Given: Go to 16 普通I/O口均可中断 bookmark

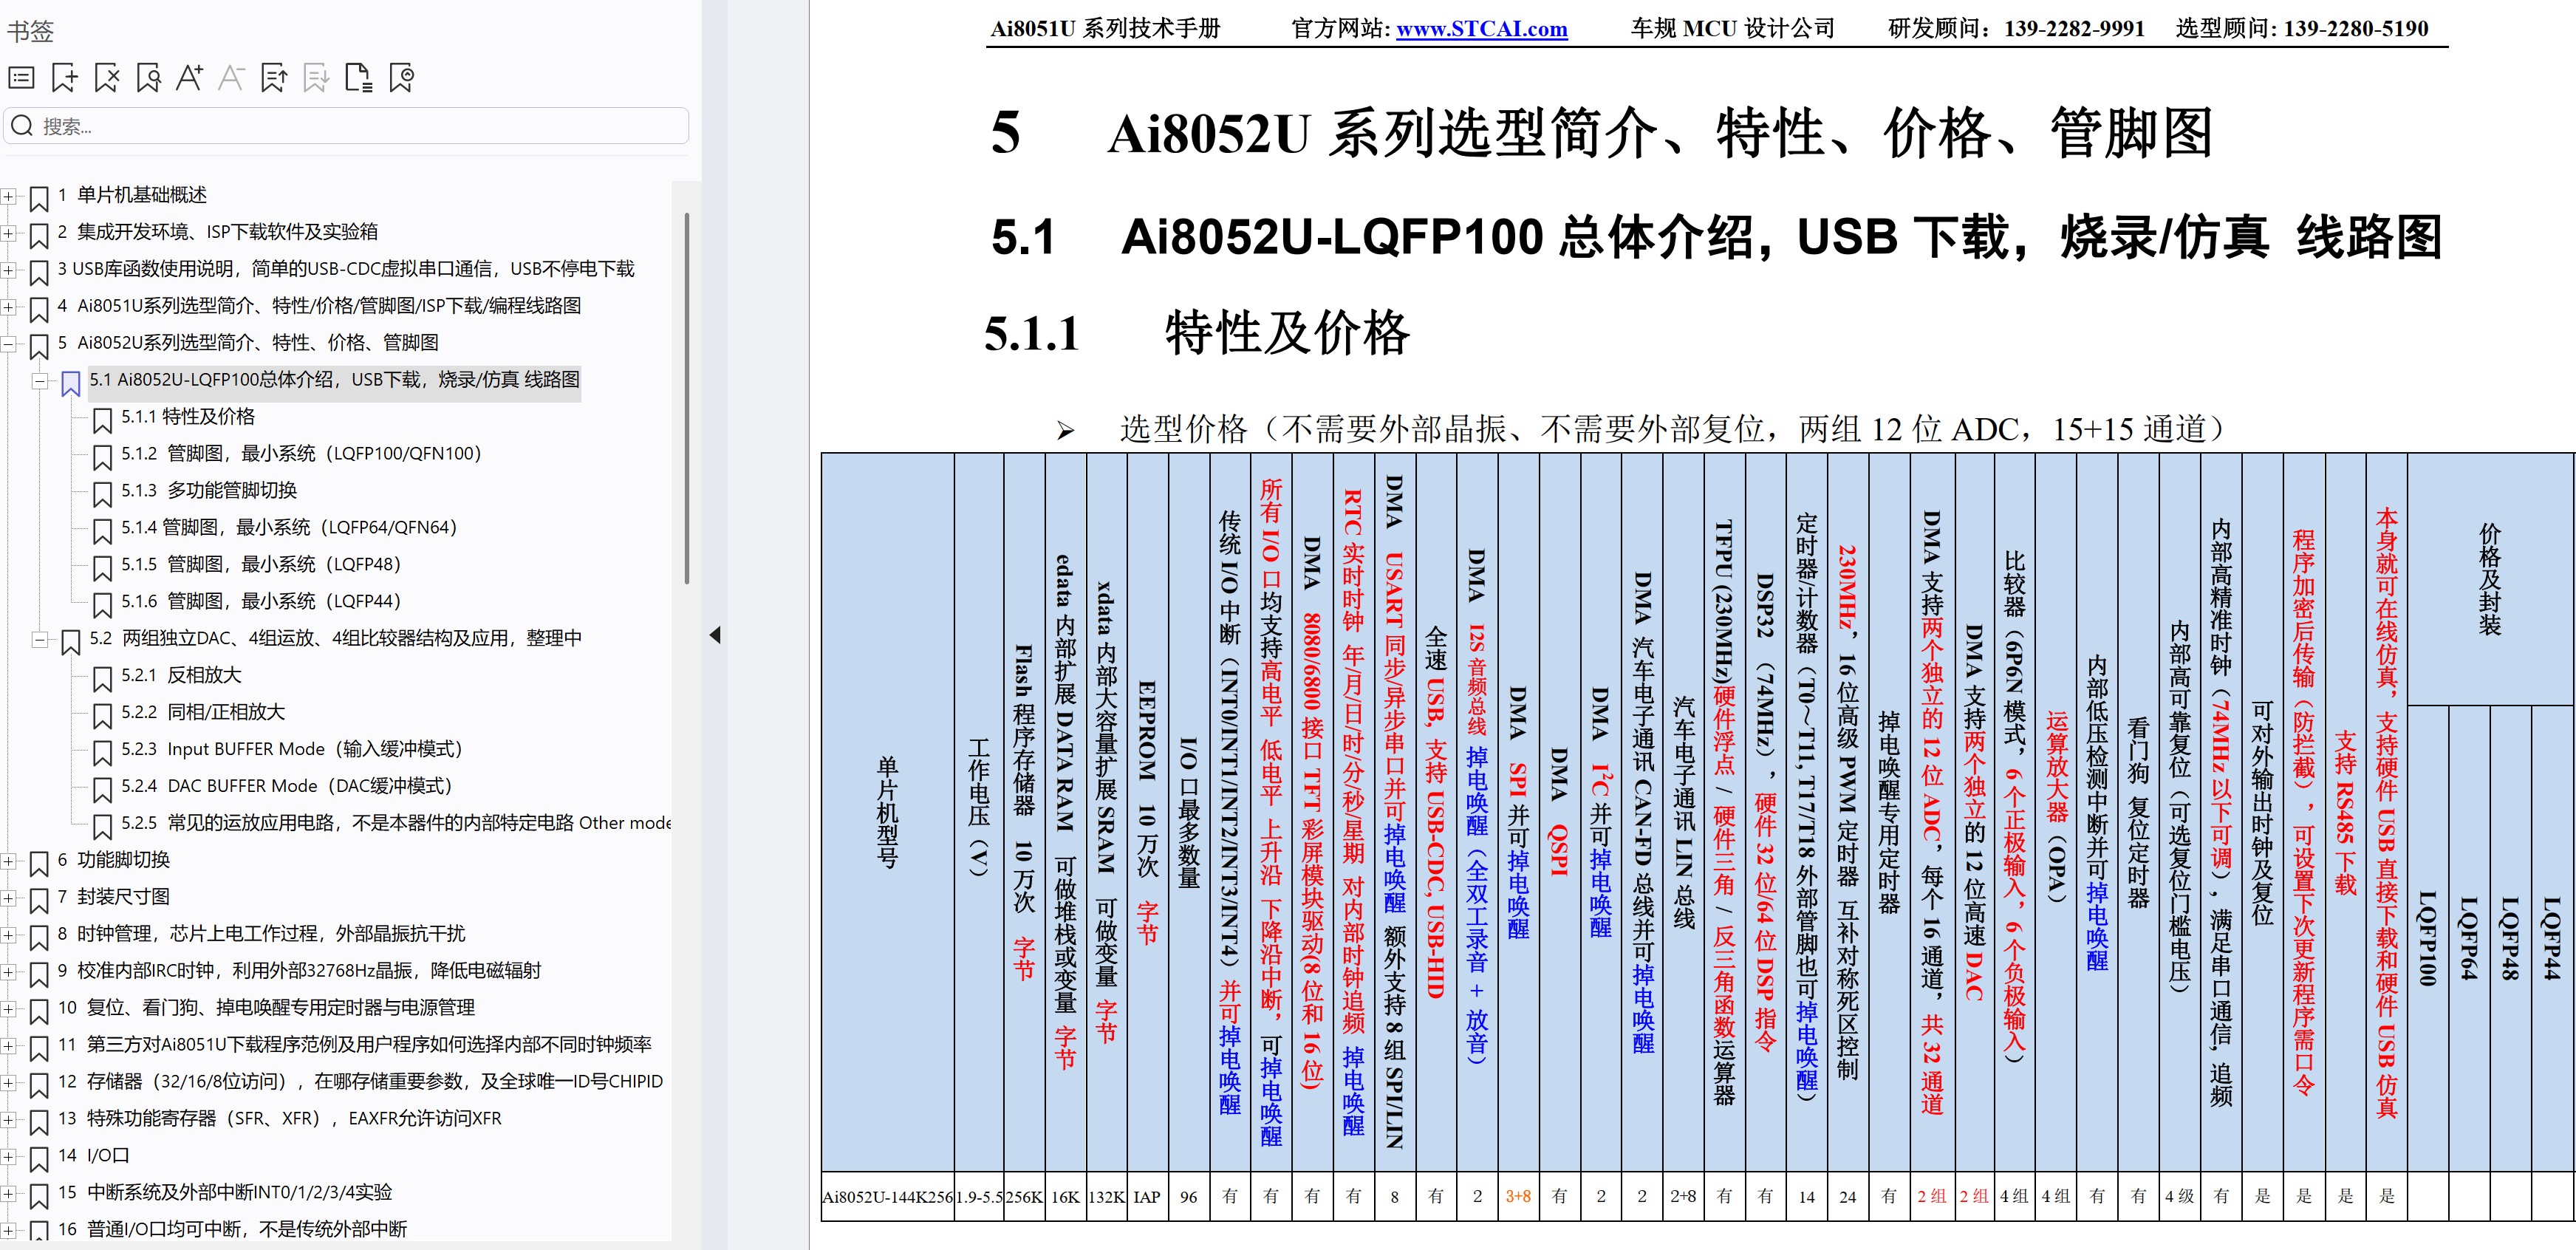Looking at the screenshot, I should pos(232,1229).
